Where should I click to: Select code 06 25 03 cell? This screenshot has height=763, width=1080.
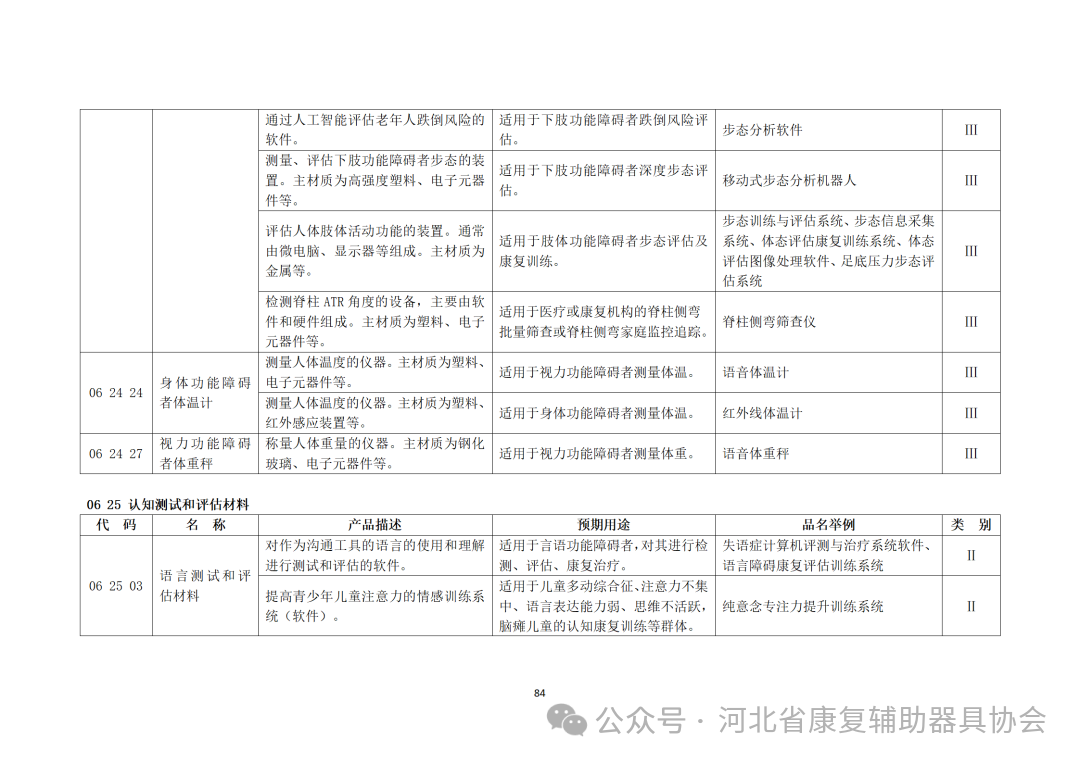(x=116, y=585)
